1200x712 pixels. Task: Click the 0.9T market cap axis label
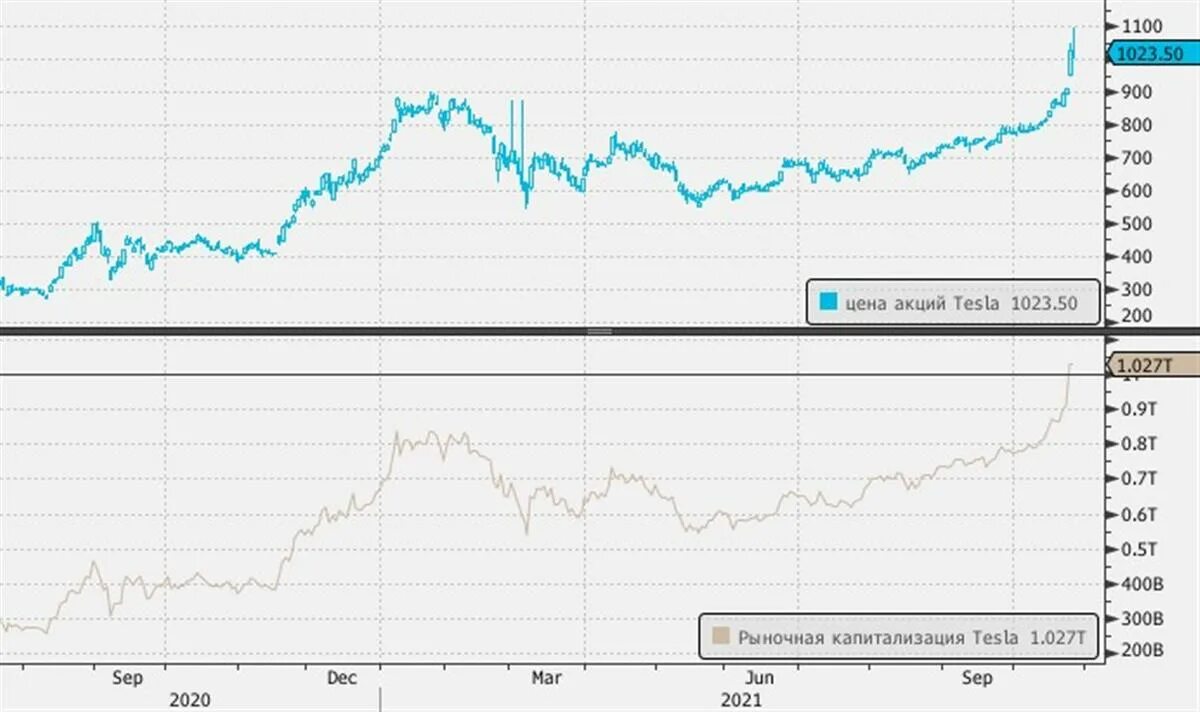[x=1137, y=409]
